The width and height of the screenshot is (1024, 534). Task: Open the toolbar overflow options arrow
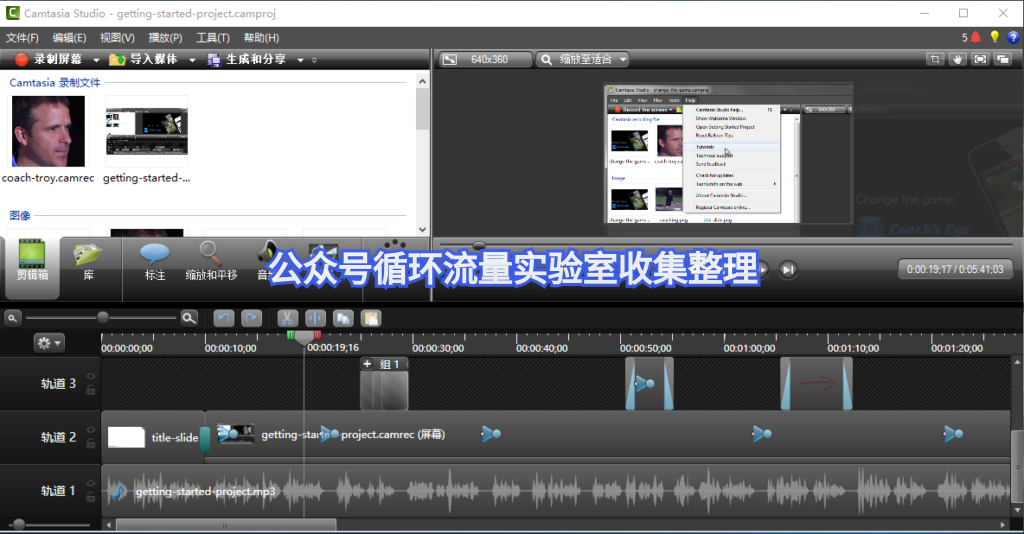(x=315, y=60)
